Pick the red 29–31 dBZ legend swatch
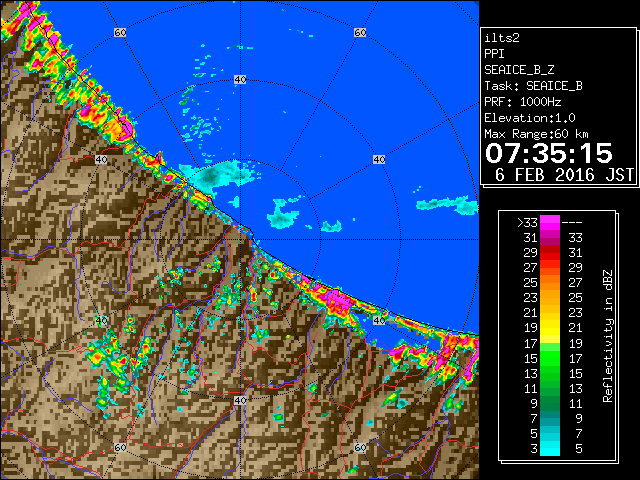 point(550,253)
